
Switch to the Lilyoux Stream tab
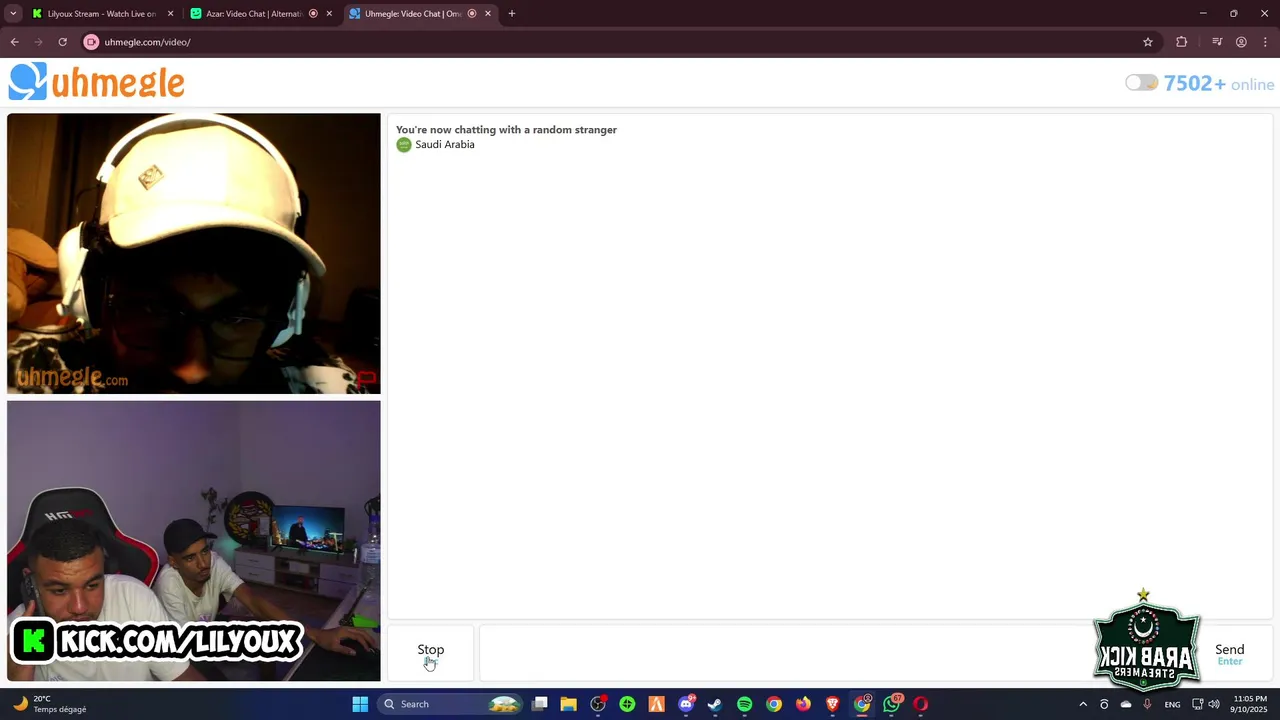point(100,14)
